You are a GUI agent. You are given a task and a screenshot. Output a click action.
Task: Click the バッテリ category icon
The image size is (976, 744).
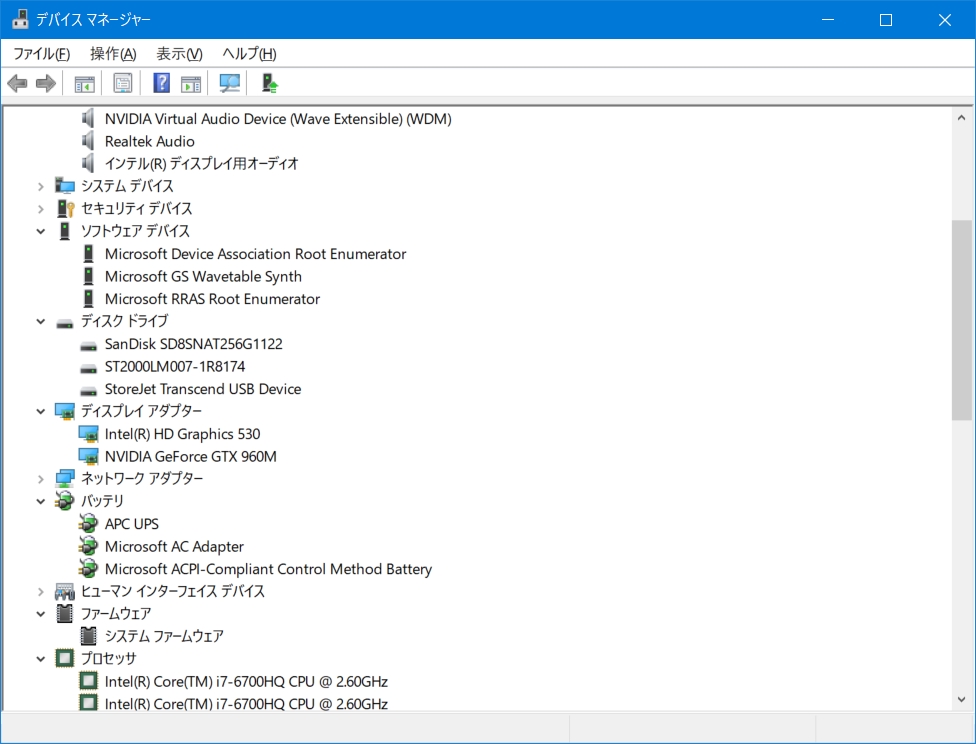click(65, 501)
